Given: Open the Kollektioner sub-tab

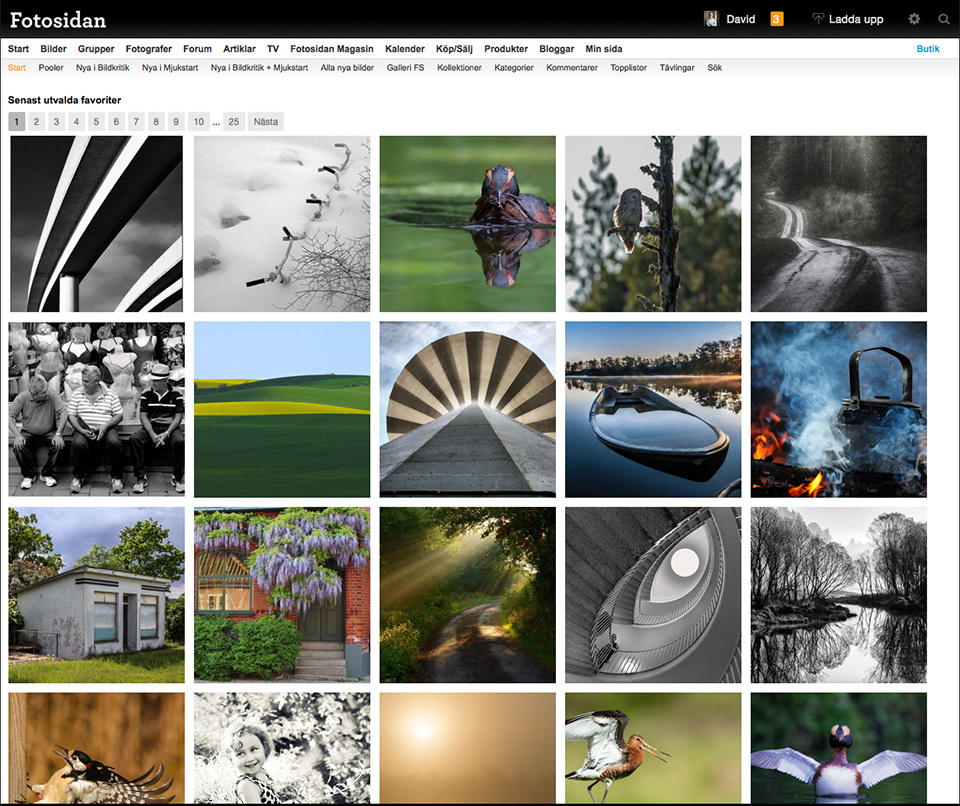Looking at the screenshot, I should tap(459, 68).
